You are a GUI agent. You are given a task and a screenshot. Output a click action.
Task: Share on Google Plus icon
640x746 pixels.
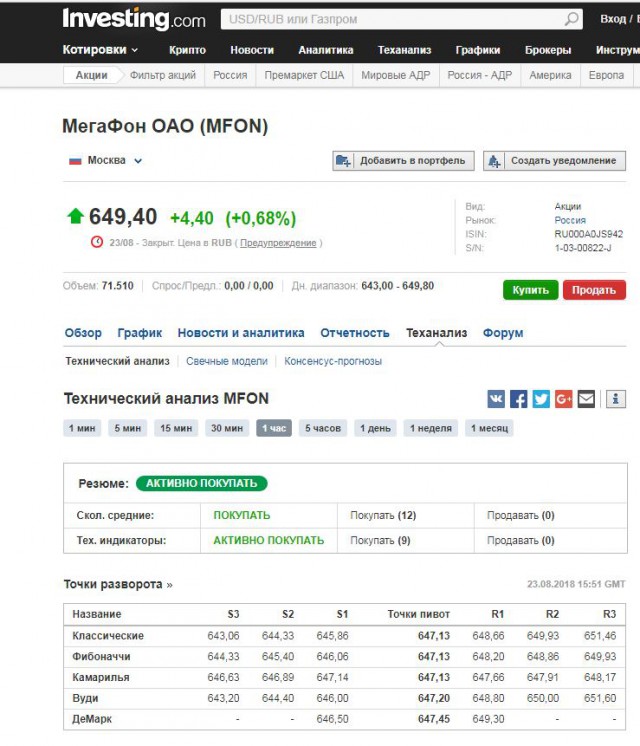[x=563, y=399]
